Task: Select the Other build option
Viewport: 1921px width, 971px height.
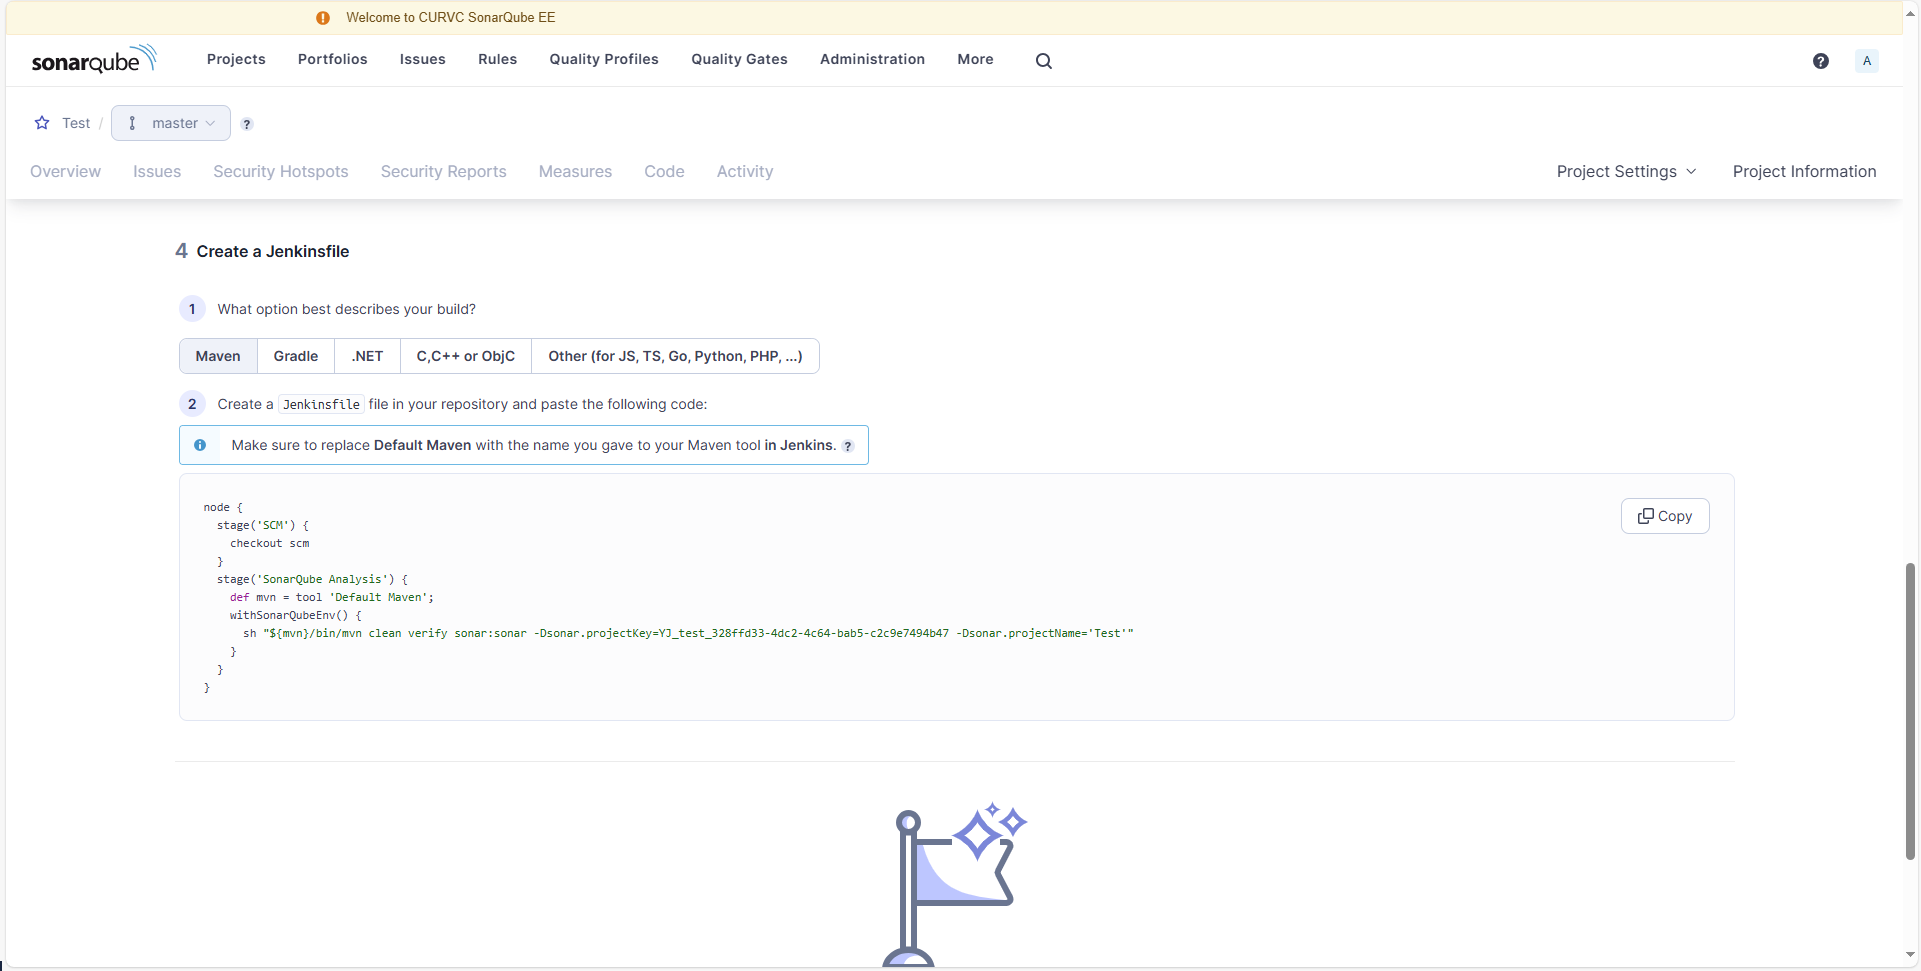Action: (x=675, y=356)
